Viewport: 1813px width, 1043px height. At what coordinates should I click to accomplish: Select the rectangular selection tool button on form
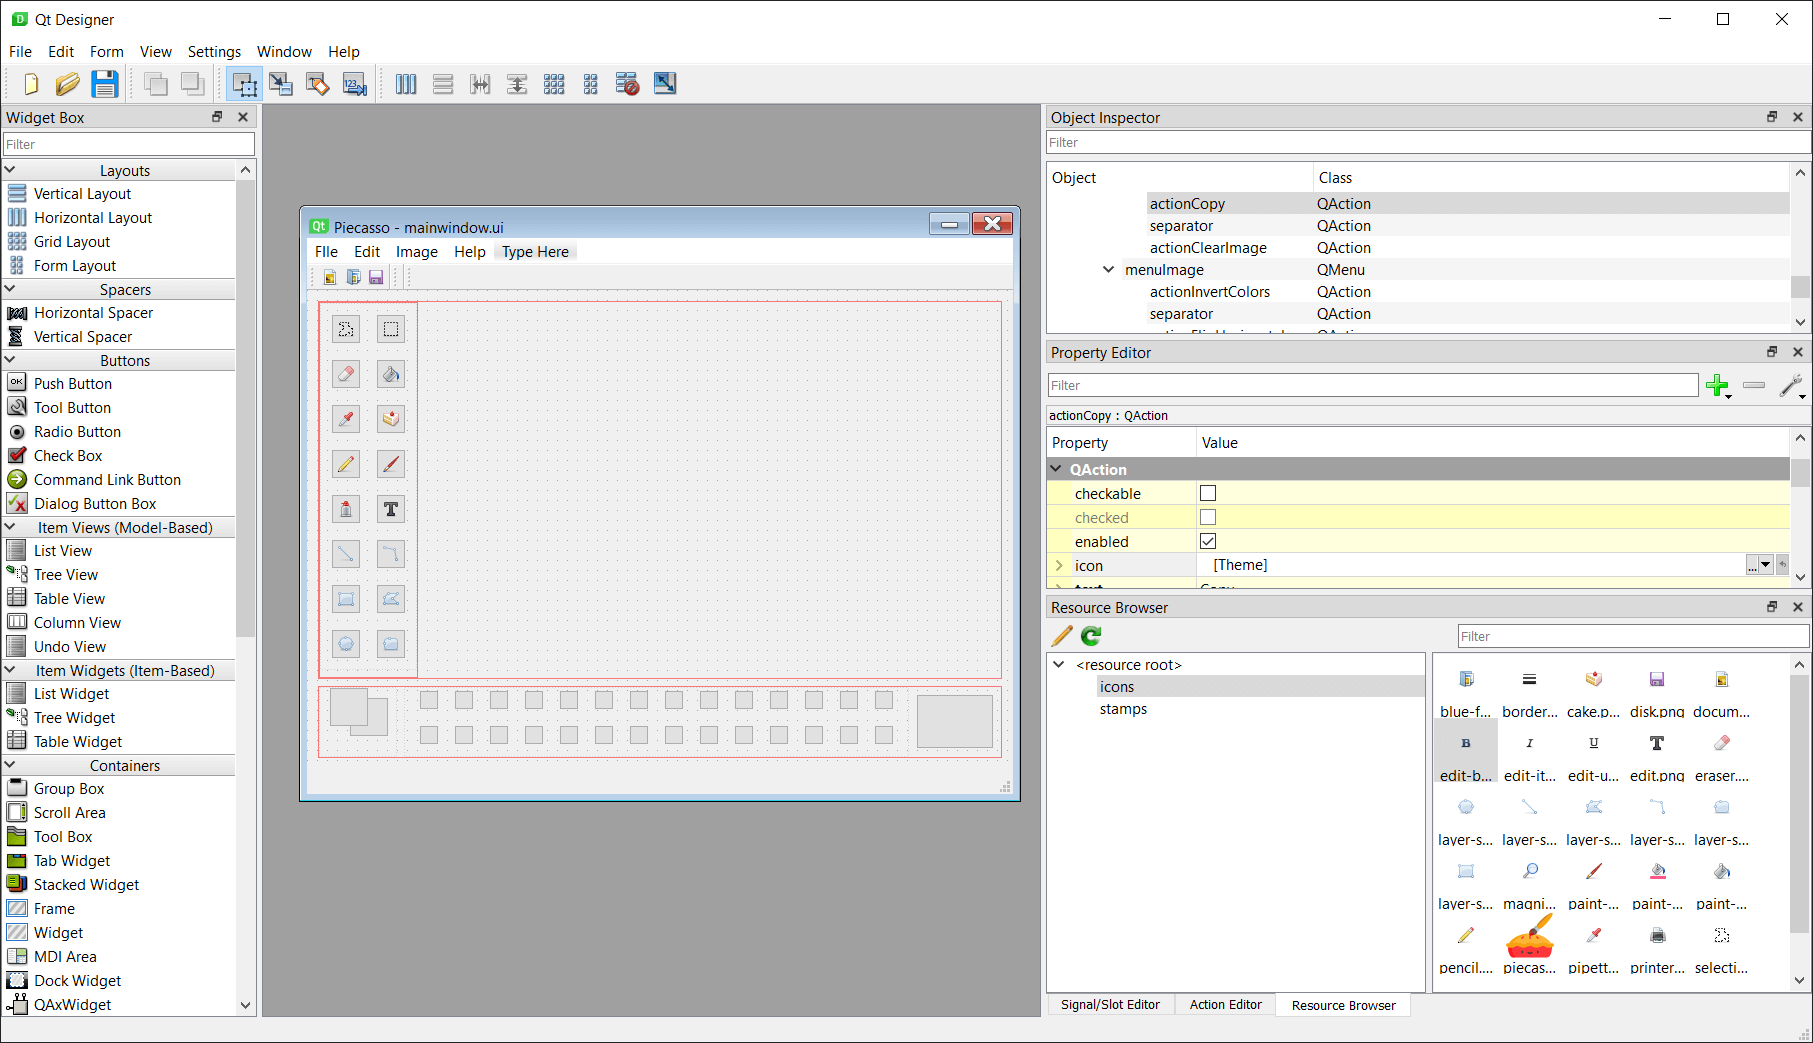tap(391, 329)
